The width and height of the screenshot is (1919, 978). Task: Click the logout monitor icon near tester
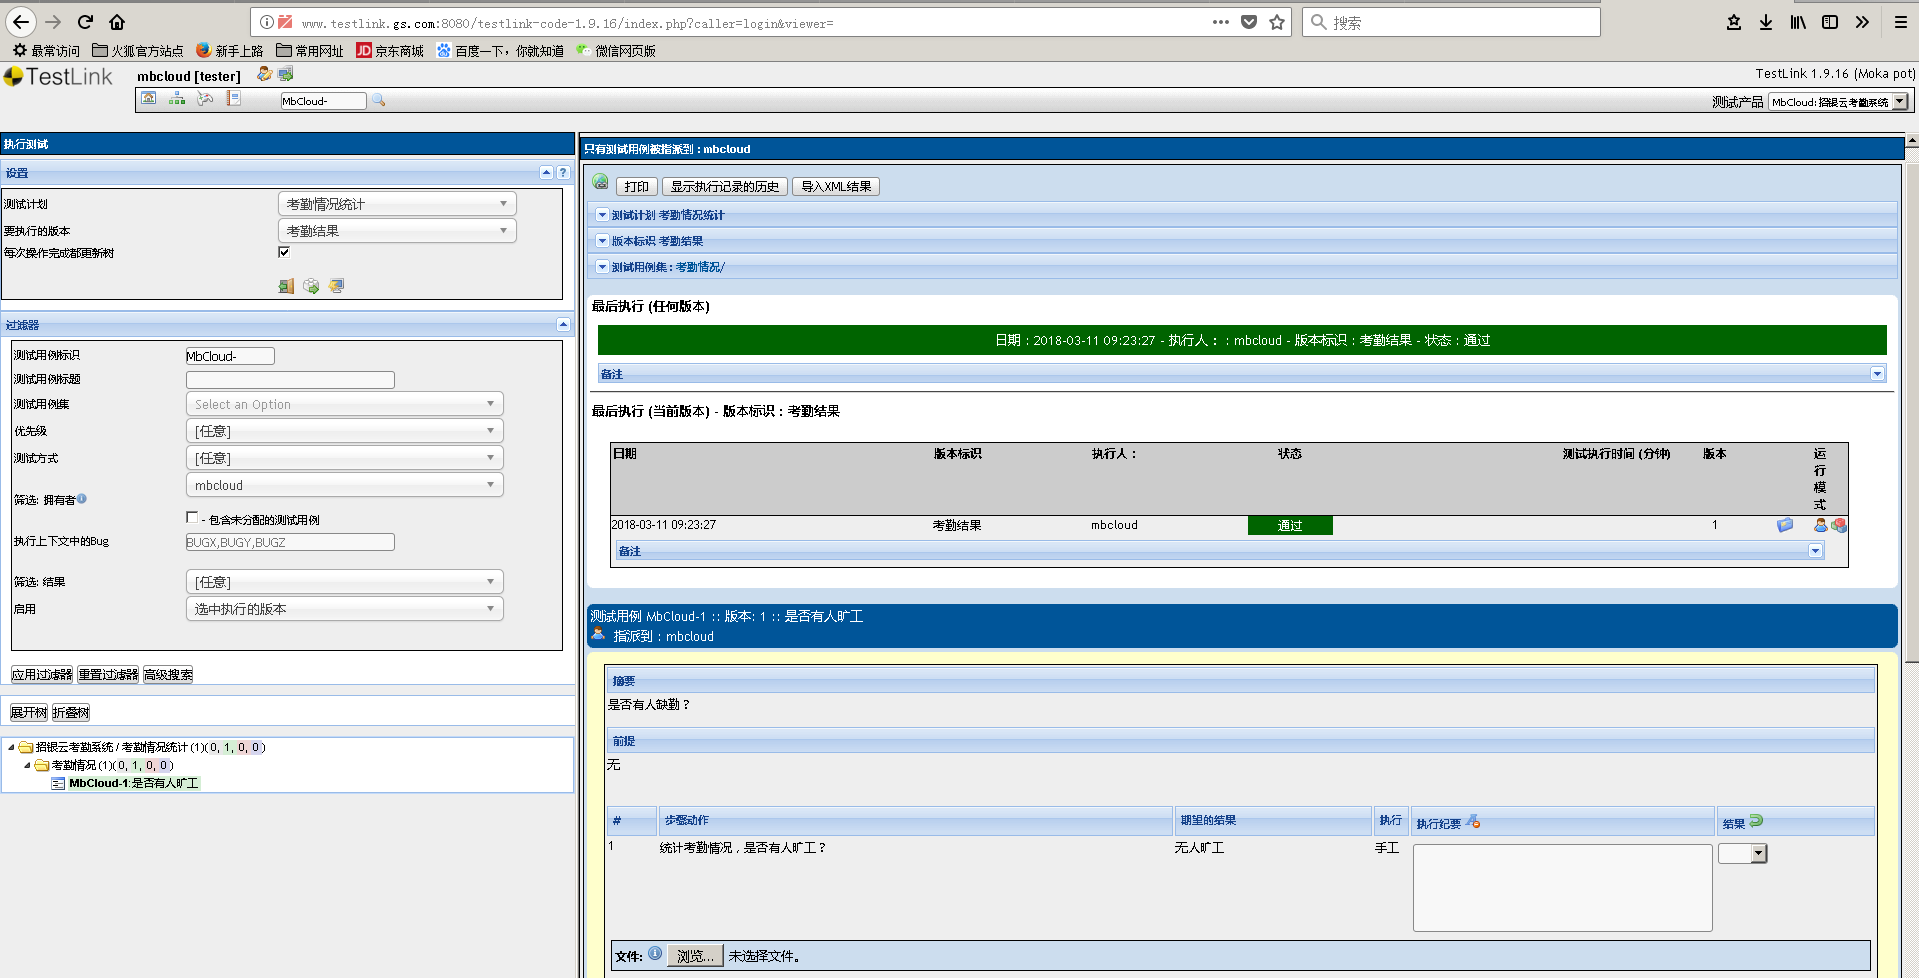tap(286, 74)
